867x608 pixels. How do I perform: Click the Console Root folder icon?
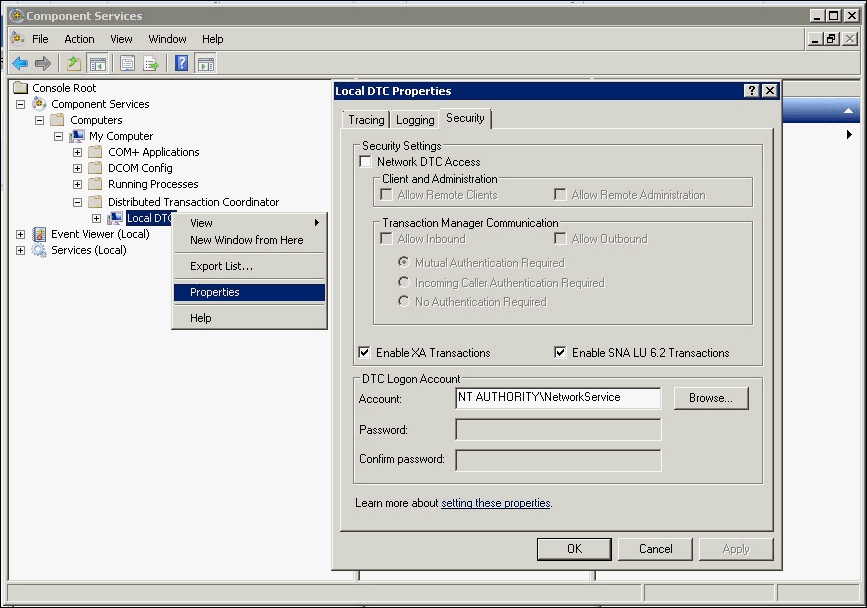click(x=20, y=87)
